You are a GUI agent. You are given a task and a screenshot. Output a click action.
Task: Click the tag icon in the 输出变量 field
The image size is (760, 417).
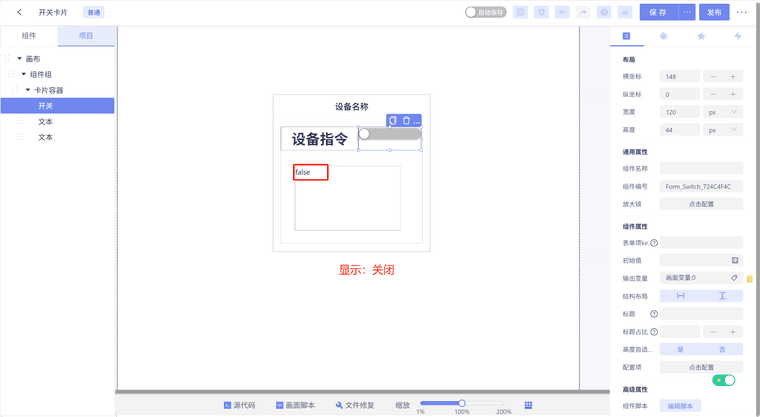coord(734,278)
